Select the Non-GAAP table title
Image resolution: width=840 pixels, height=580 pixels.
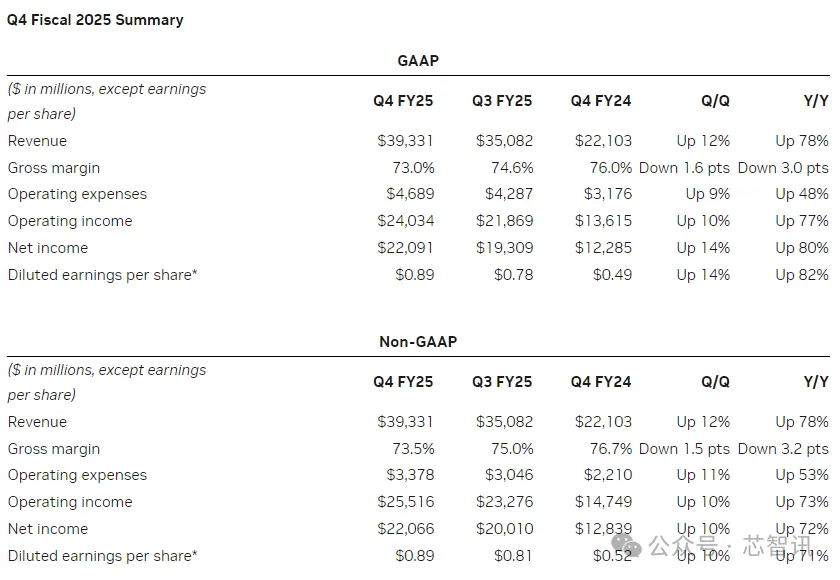(418, 342)
